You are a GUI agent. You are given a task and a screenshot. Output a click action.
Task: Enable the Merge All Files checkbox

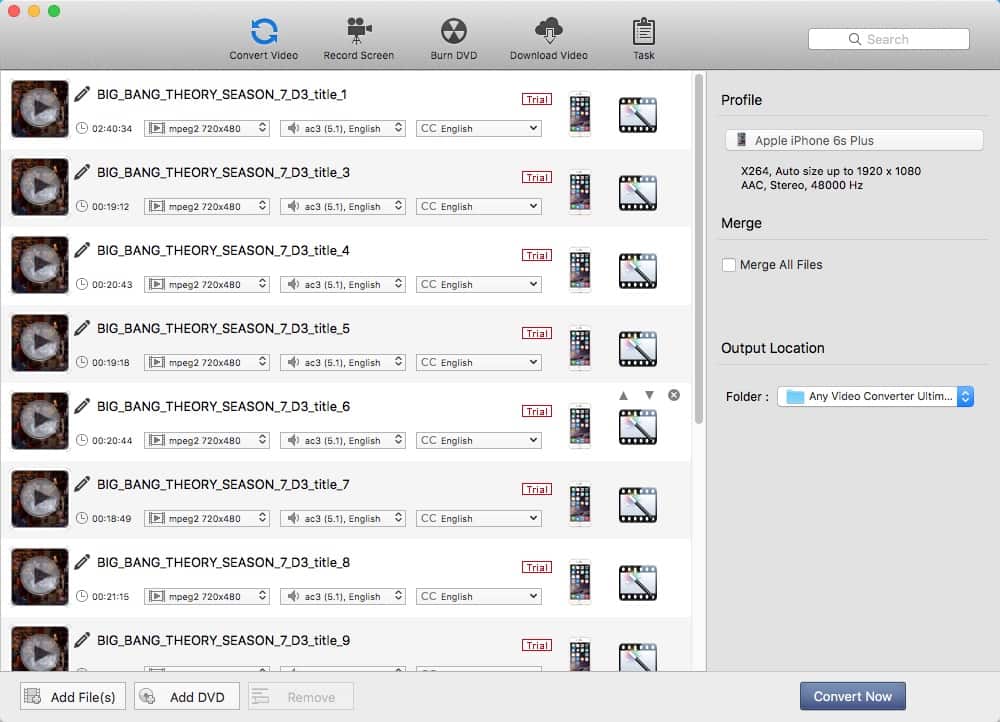pyautogui.click(x=729, y=265)
